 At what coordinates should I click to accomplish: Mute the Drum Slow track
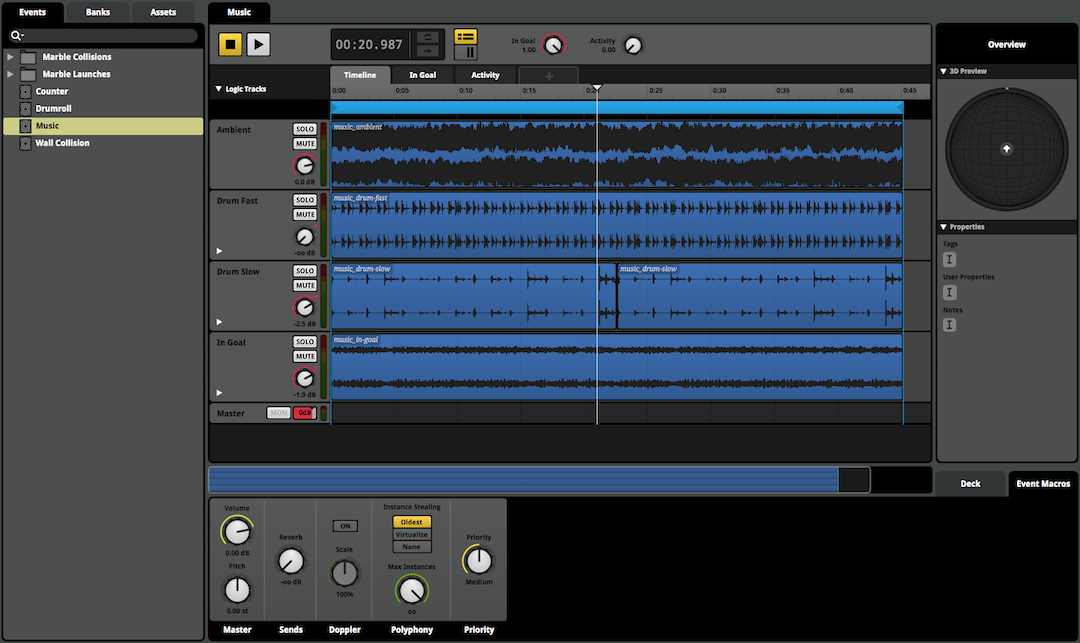click(304, 286)
